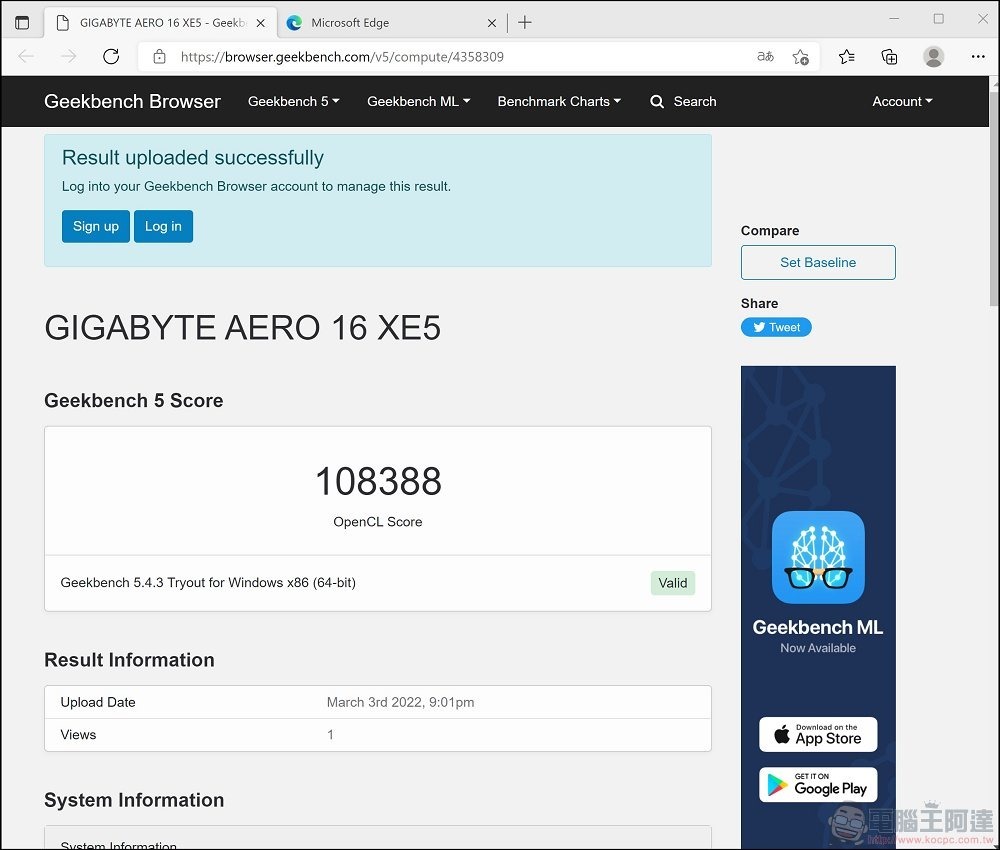Share result with Tweet button

[776, 327]
